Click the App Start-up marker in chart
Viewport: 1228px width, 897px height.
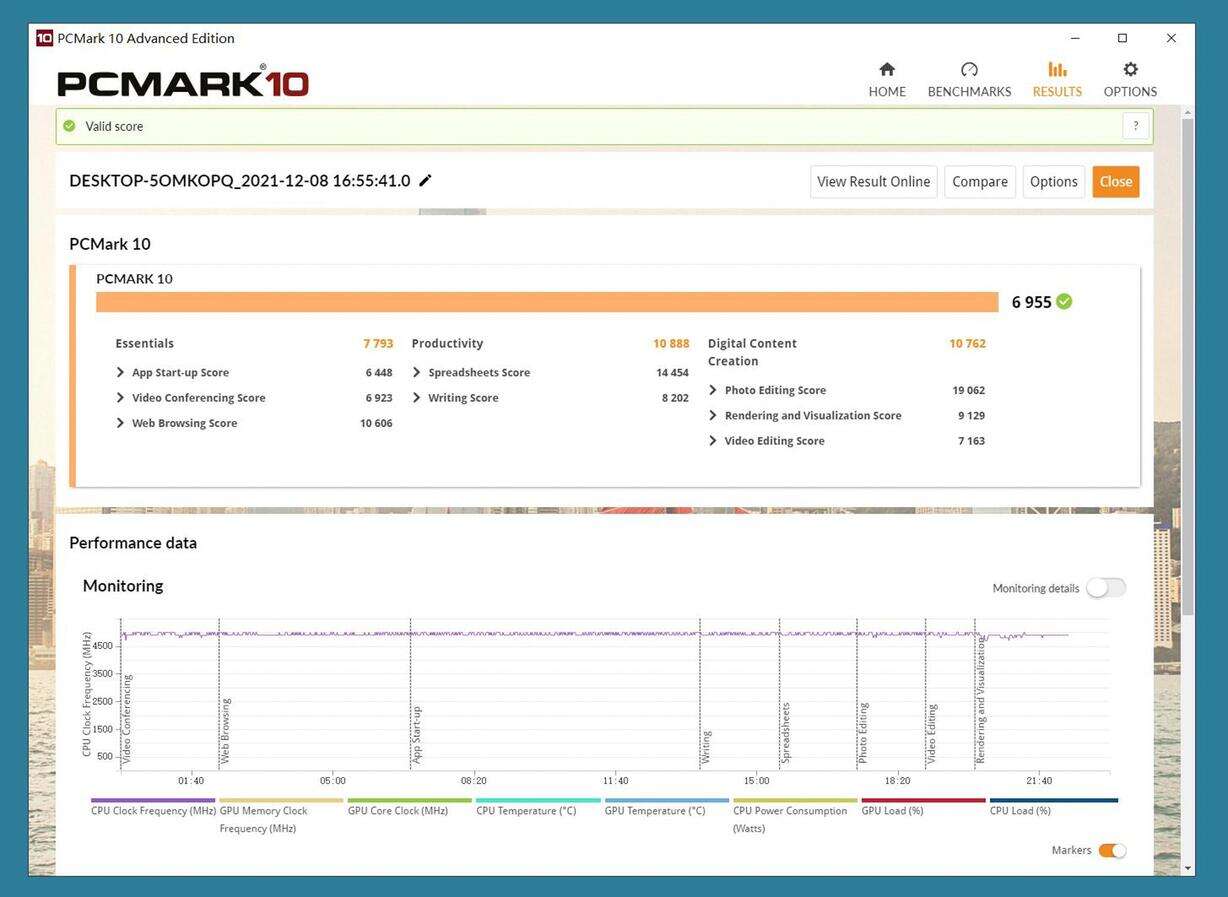[x=417, y=735]
